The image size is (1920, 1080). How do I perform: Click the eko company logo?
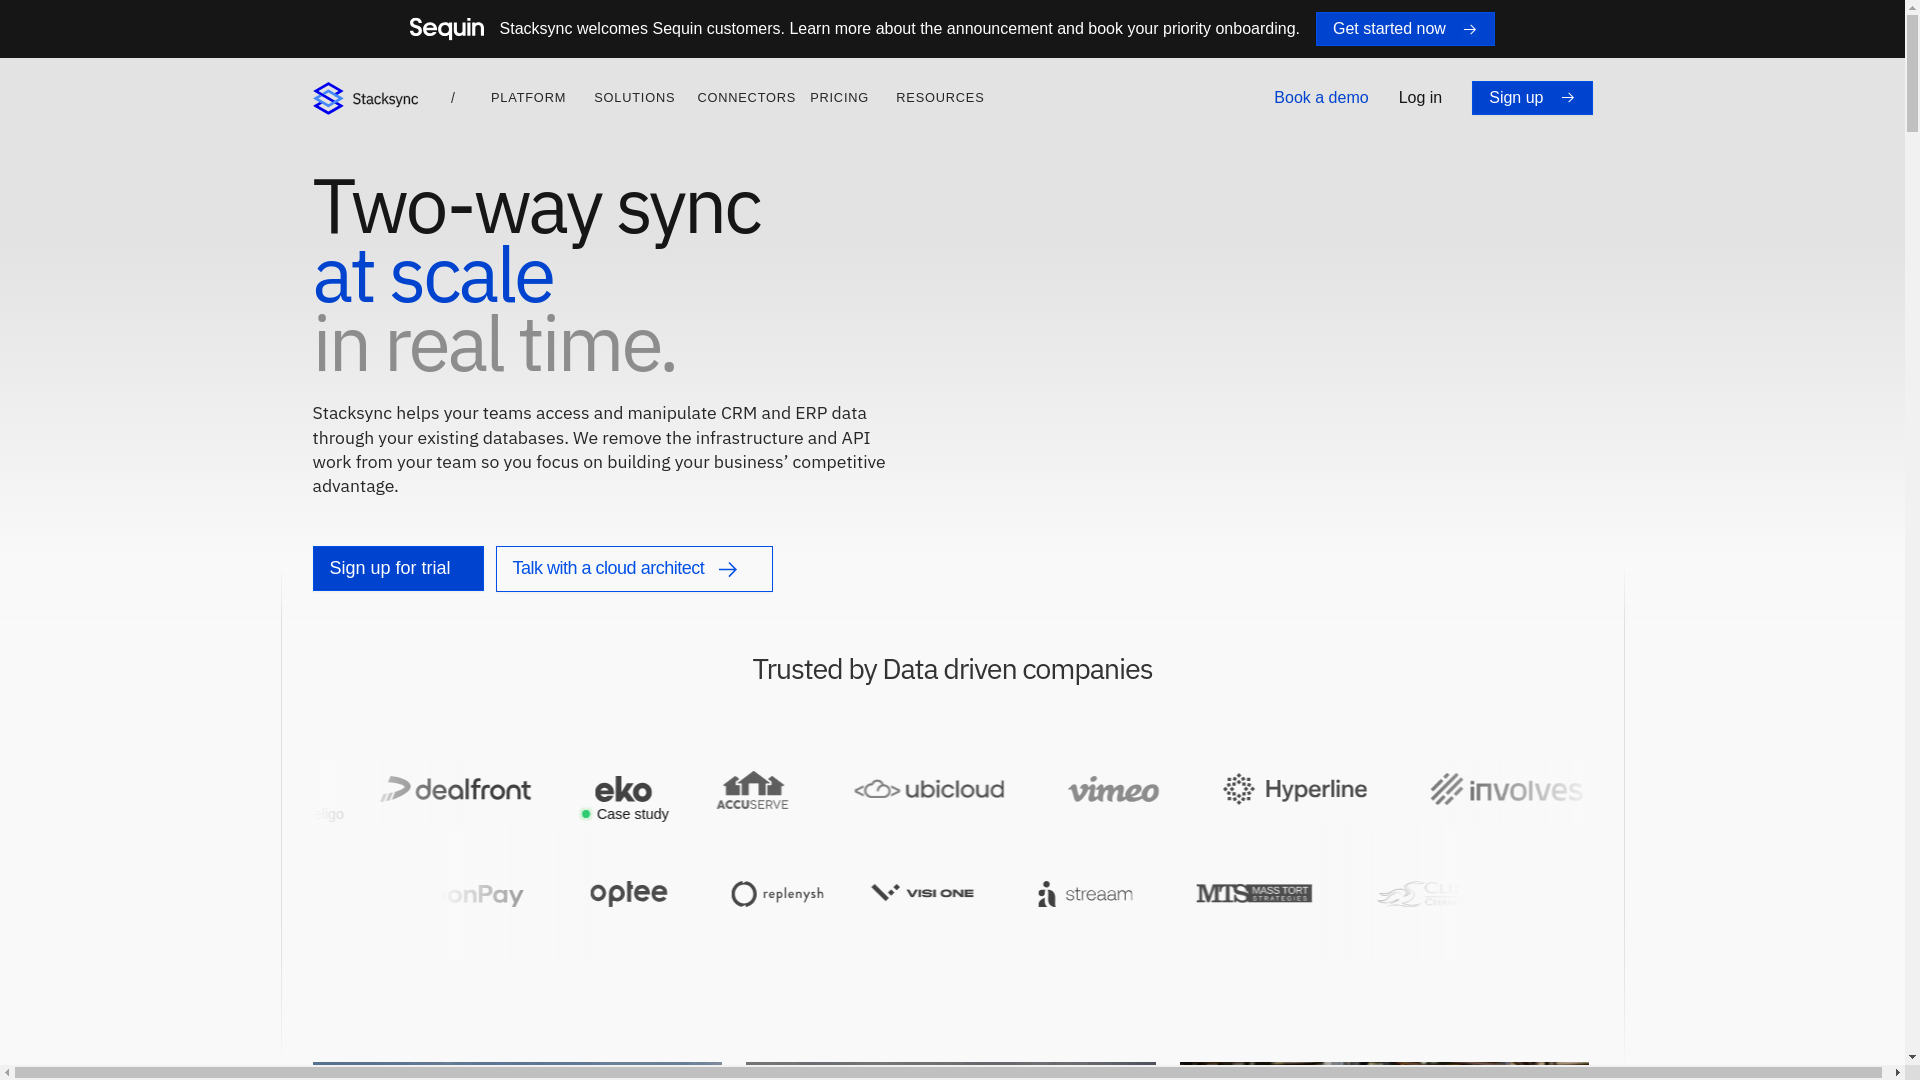coord(623,789)
